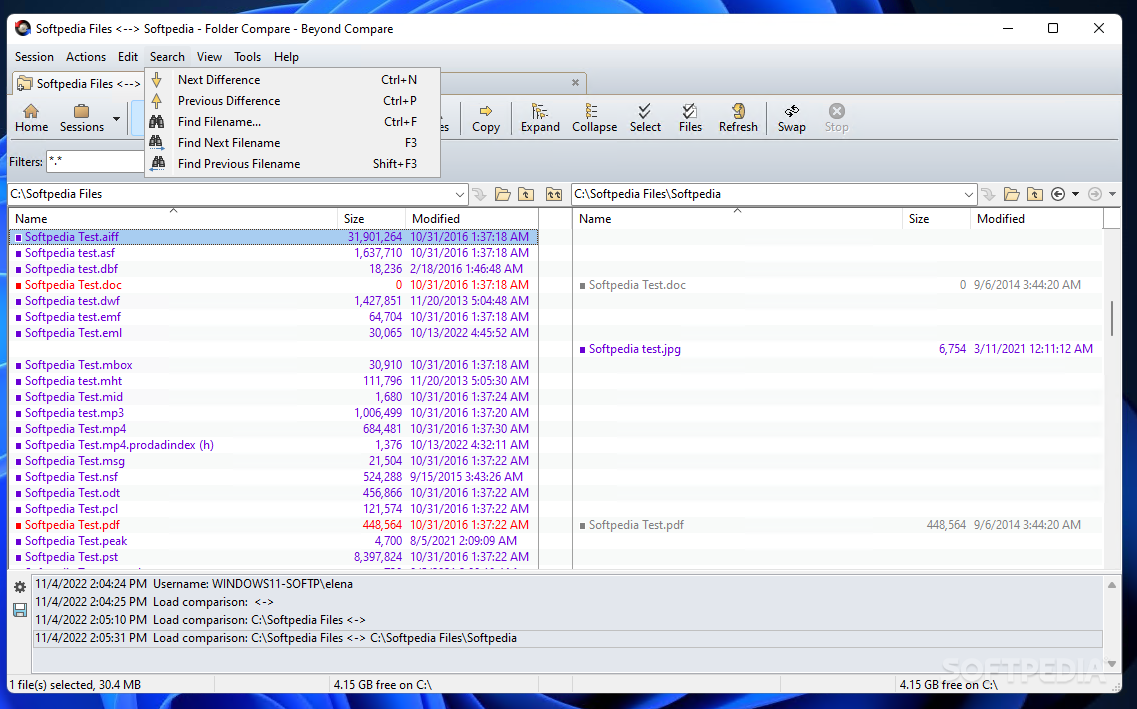Open the Tools menu
Screen dimensions: 1137x709
tap(247, 57)
